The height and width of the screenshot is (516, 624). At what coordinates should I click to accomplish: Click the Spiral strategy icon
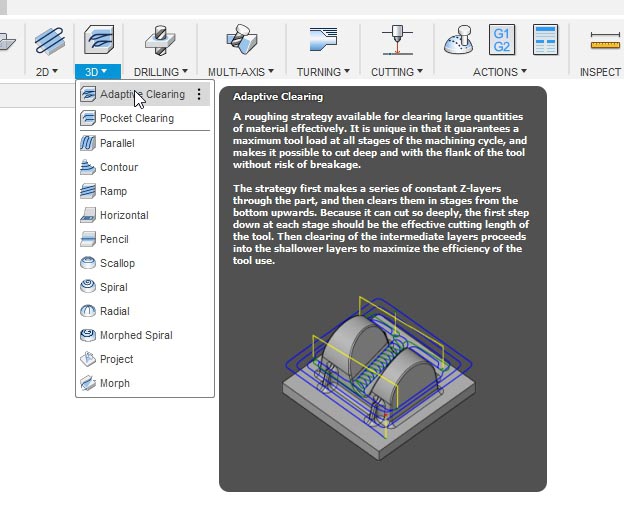tap(88, 287)
